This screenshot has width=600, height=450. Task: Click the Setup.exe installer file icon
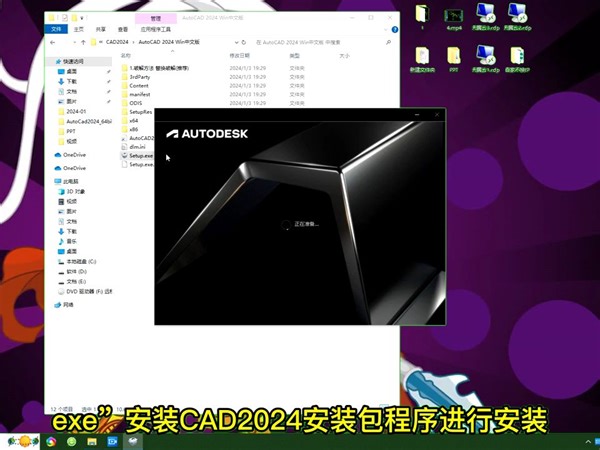pyautogui.click(x=124, y=156)
